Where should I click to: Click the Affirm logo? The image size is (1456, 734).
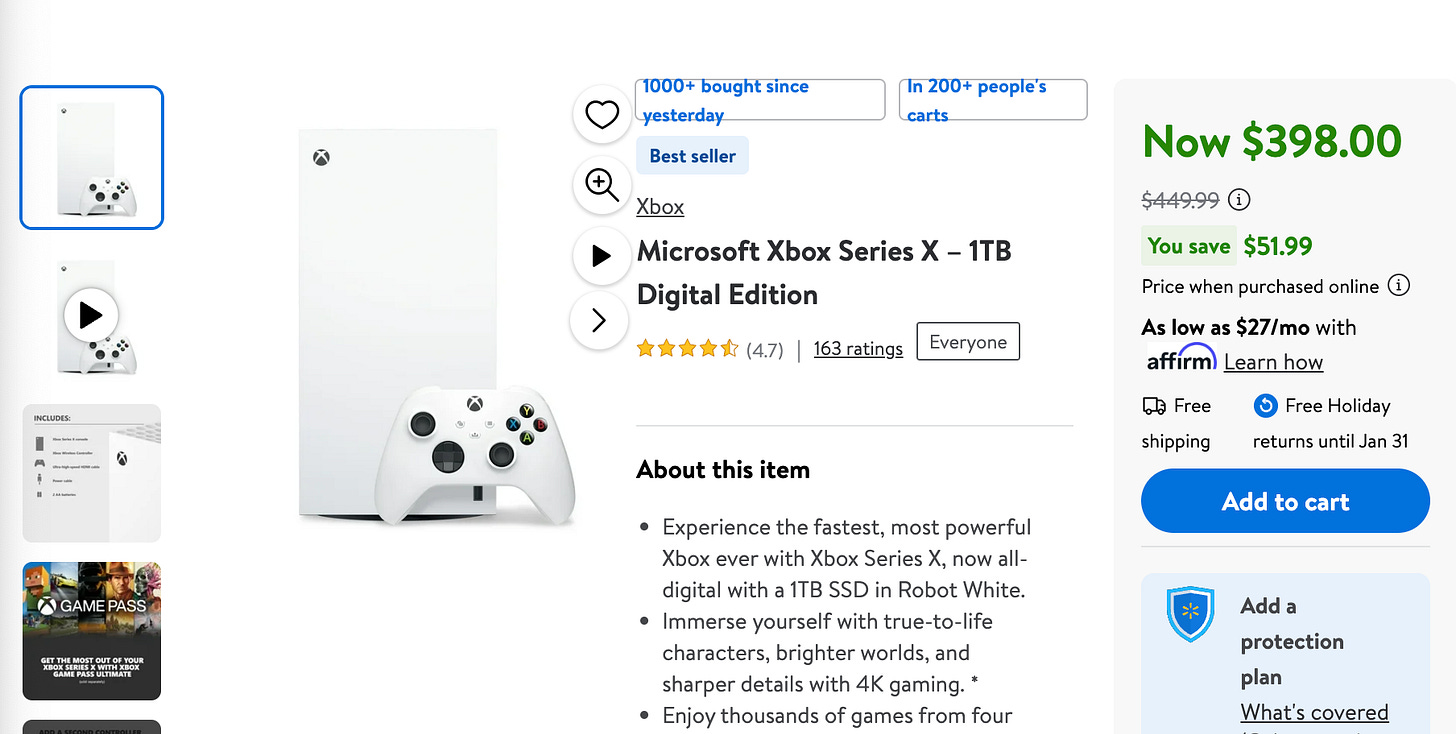pos(1181,360)
